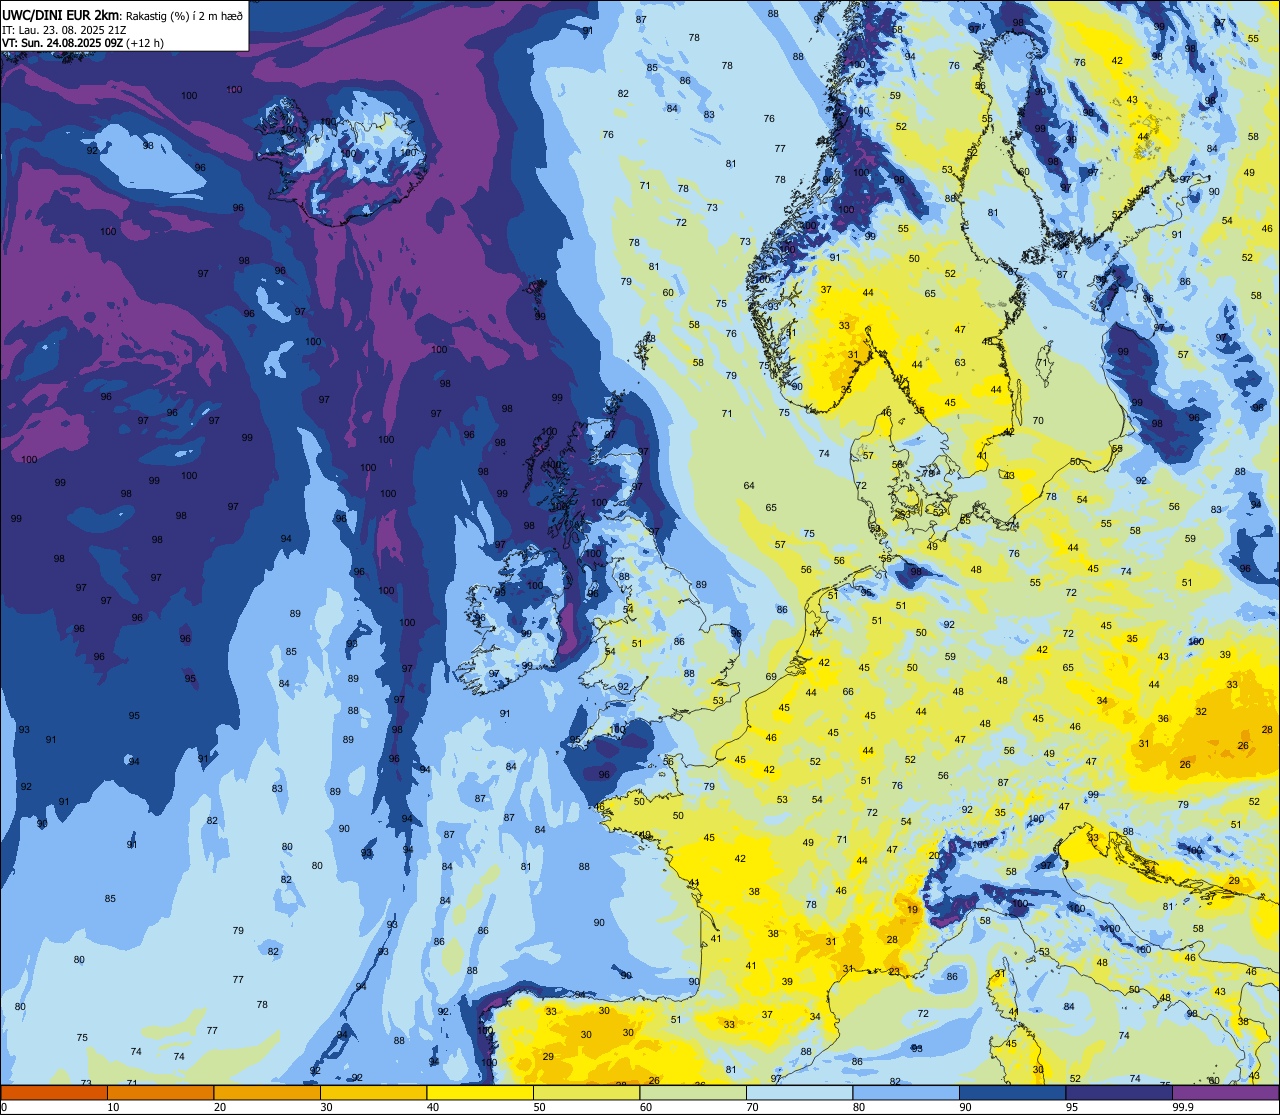Click the 23 value on the French Mediterranean coast
Screen dimensions: 1280x1115
(894, 971)
